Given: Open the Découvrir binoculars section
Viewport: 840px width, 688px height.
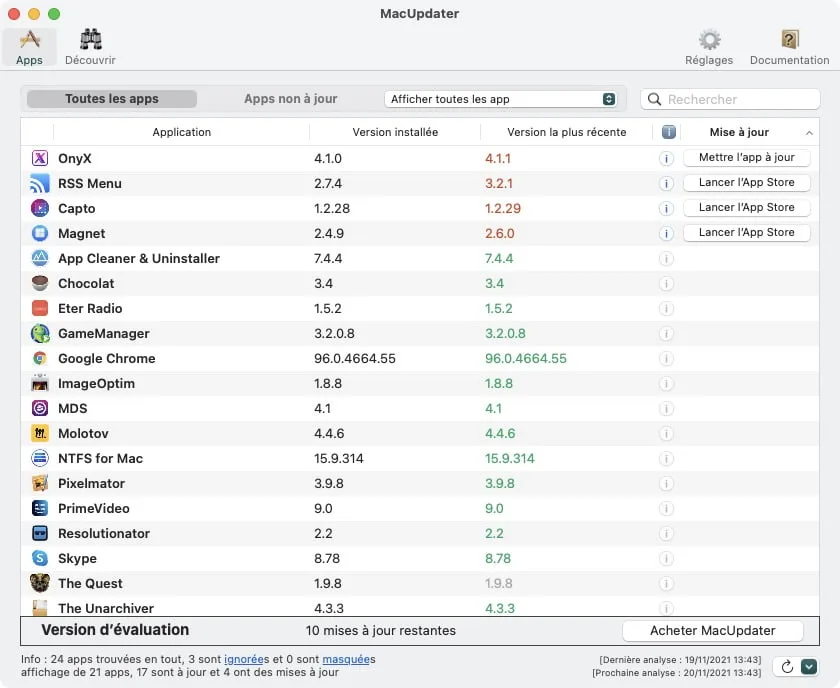Looking at the screenshot, I should (x=90, y=47).
